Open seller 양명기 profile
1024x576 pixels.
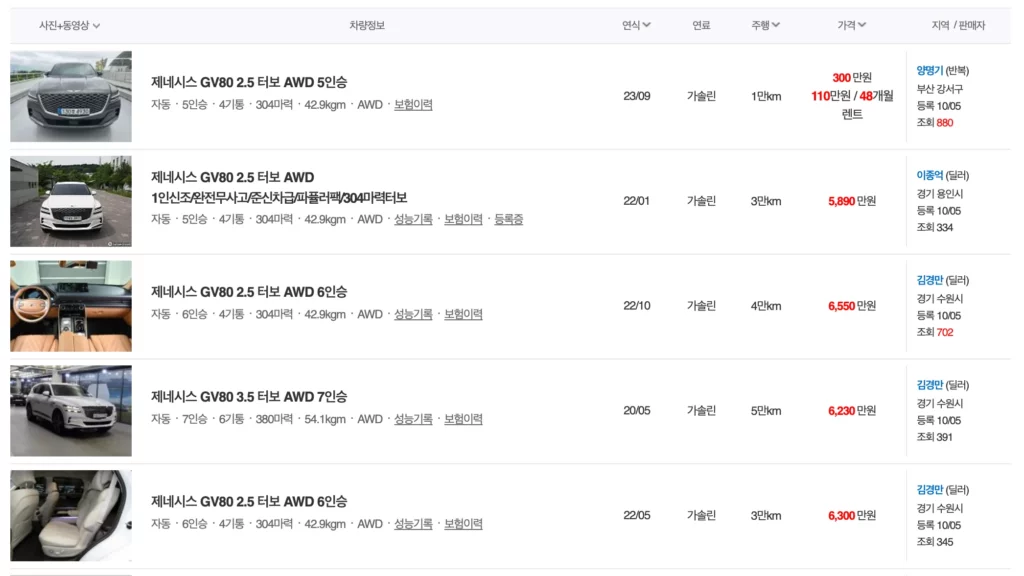930,71
